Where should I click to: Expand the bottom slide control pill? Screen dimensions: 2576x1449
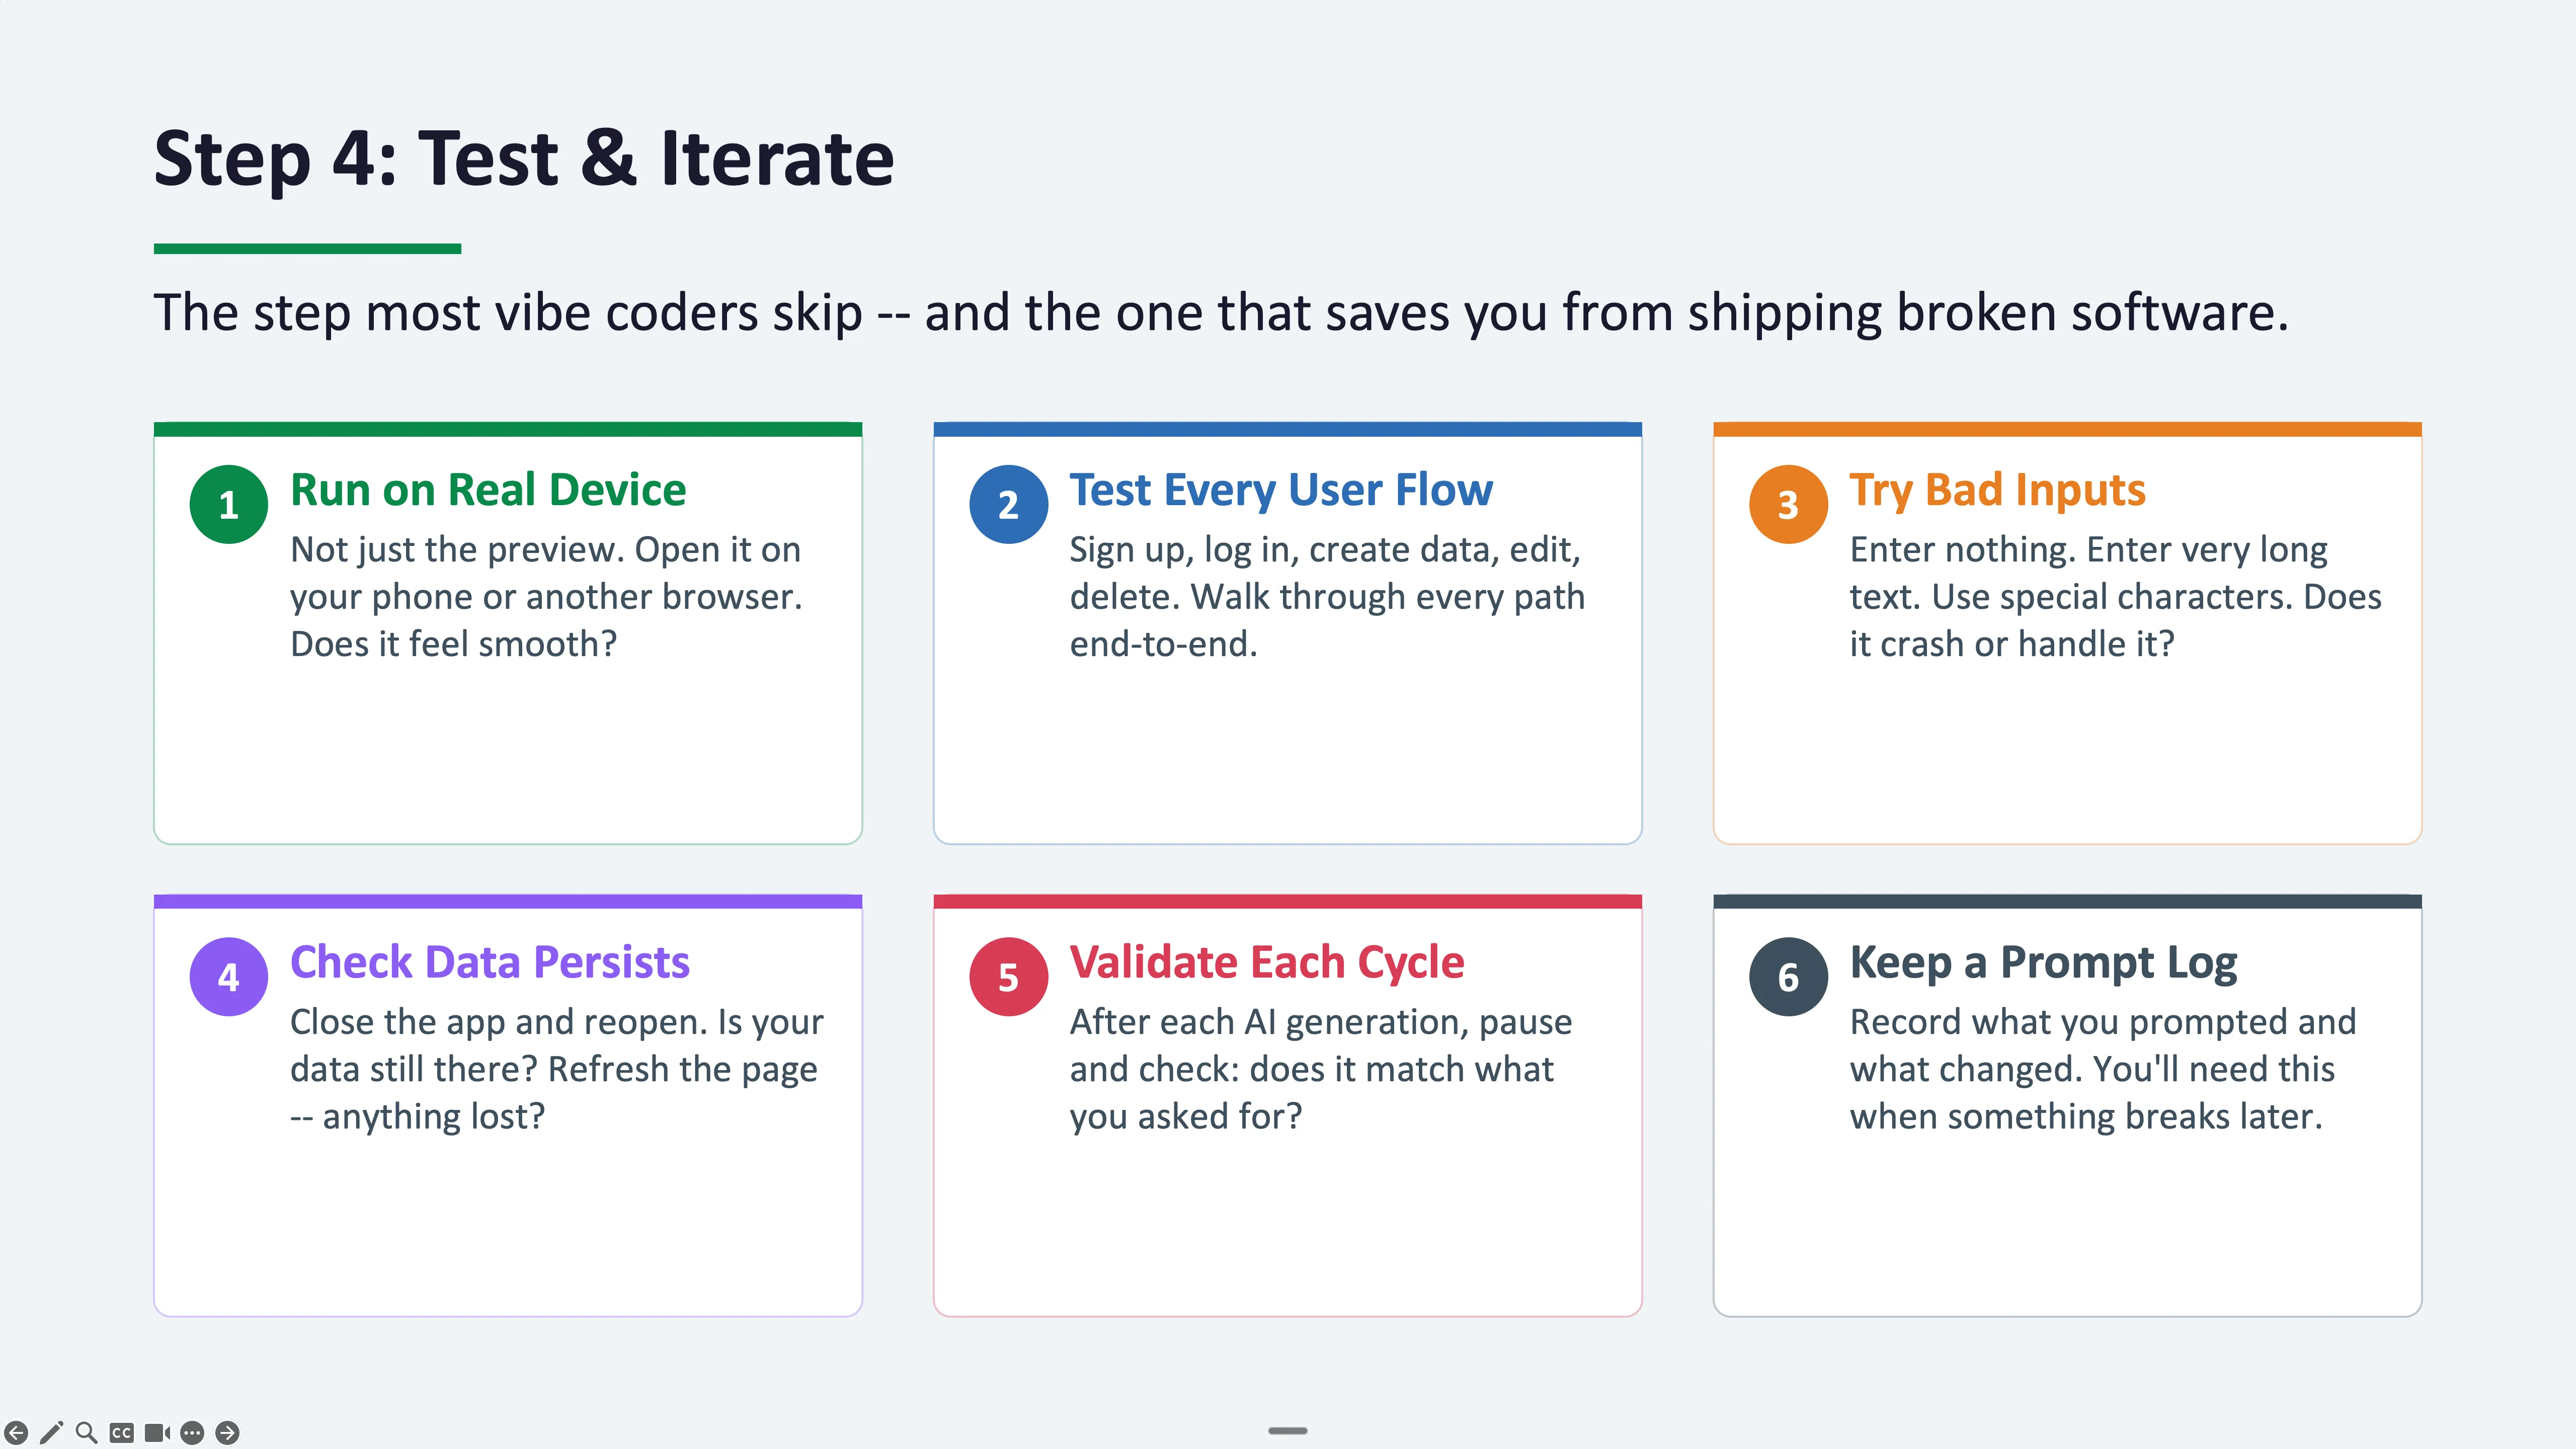click(1288, 1431)
